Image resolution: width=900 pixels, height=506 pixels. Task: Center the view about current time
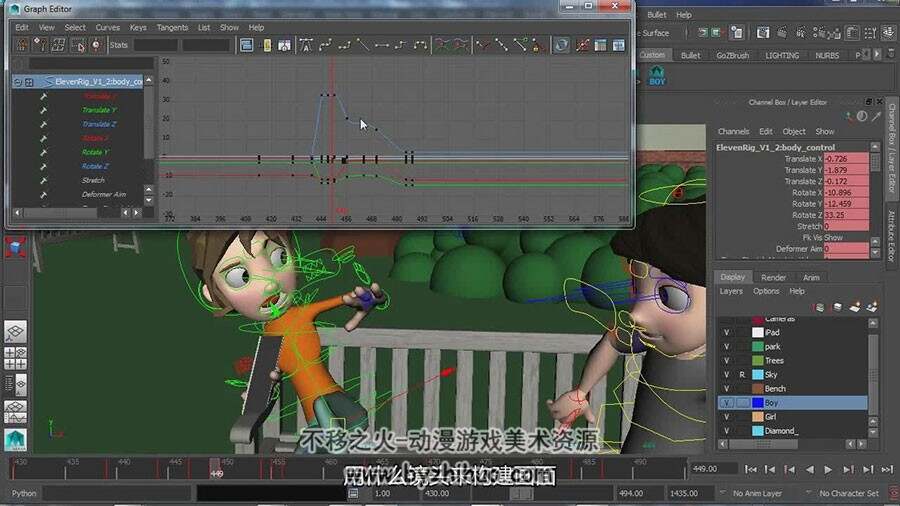(285, 45)
